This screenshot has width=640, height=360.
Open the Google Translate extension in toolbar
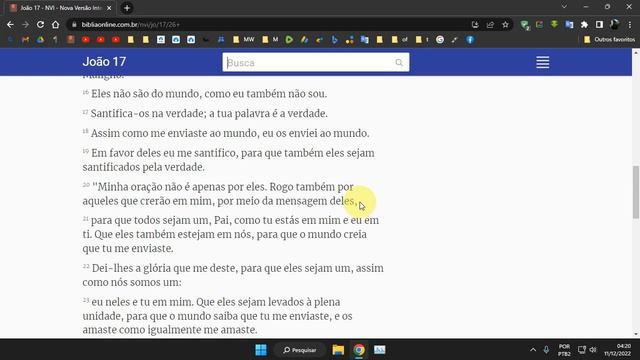pos(569,24)
